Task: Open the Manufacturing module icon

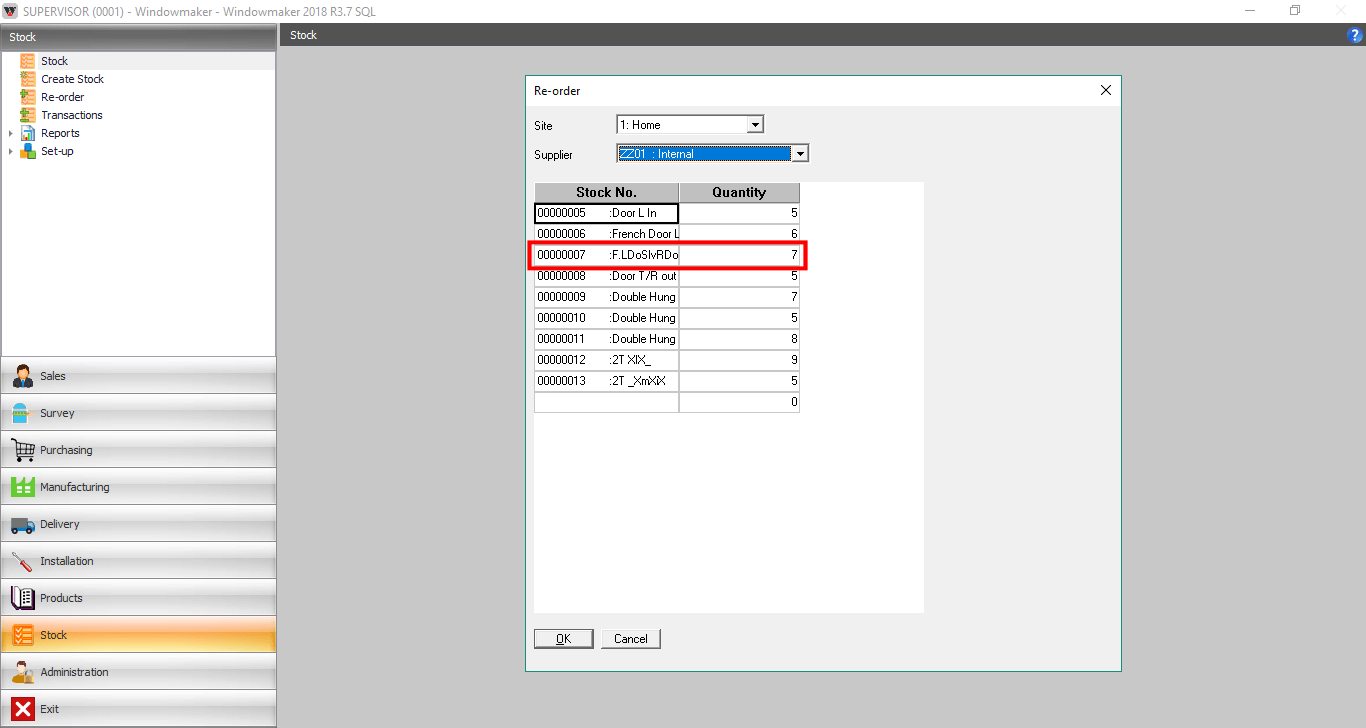Action: pos(22,487)
